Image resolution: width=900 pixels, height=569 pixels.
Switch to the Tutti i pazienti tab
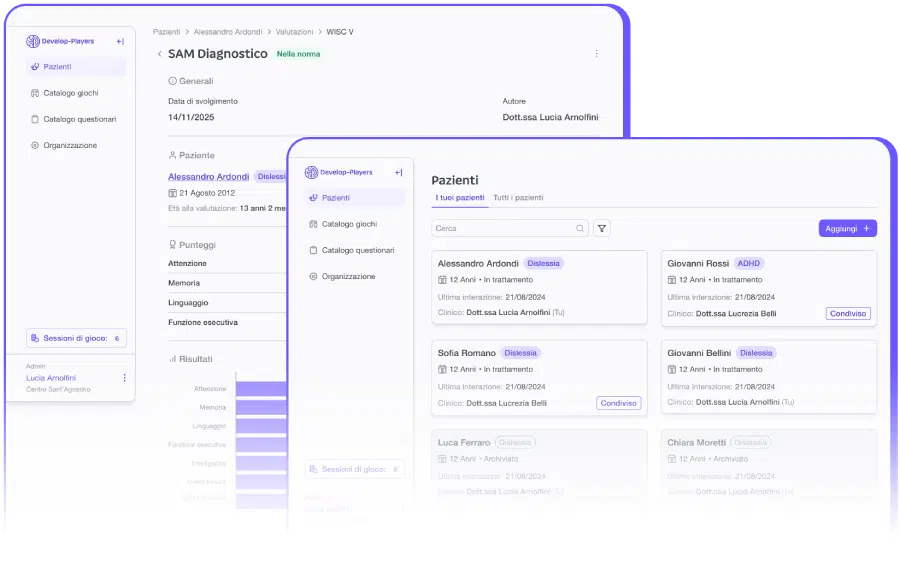point(518,198)
